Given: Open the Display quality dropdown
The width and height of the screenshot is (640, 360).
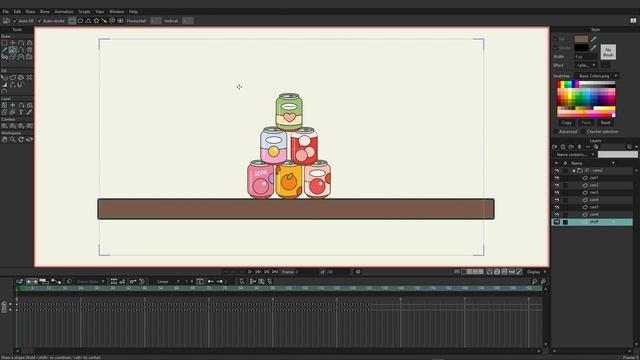Looking at the screenshot, I should click(536, 272).
